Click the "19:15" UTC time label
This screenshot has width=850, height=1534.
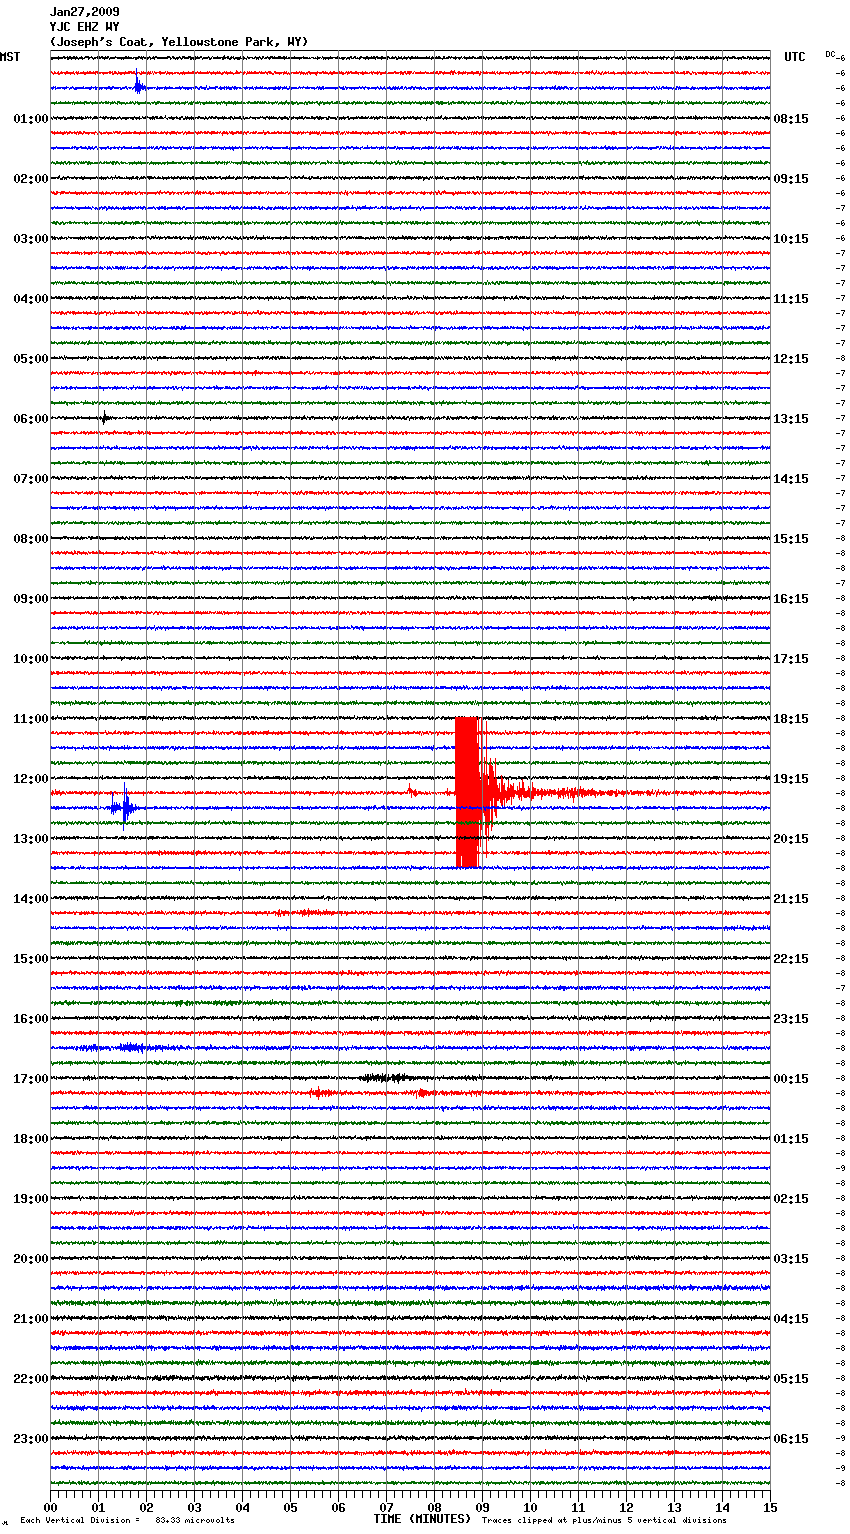tap(791, 779)
